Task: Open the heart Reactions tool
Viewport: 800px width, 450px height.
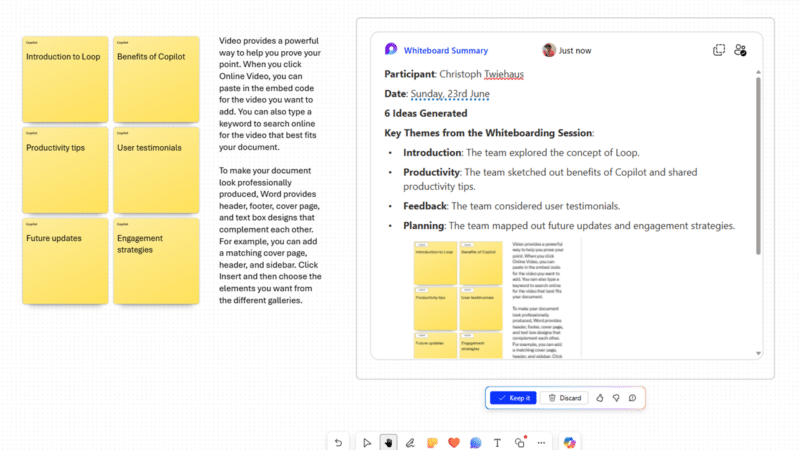Action: 454,442
